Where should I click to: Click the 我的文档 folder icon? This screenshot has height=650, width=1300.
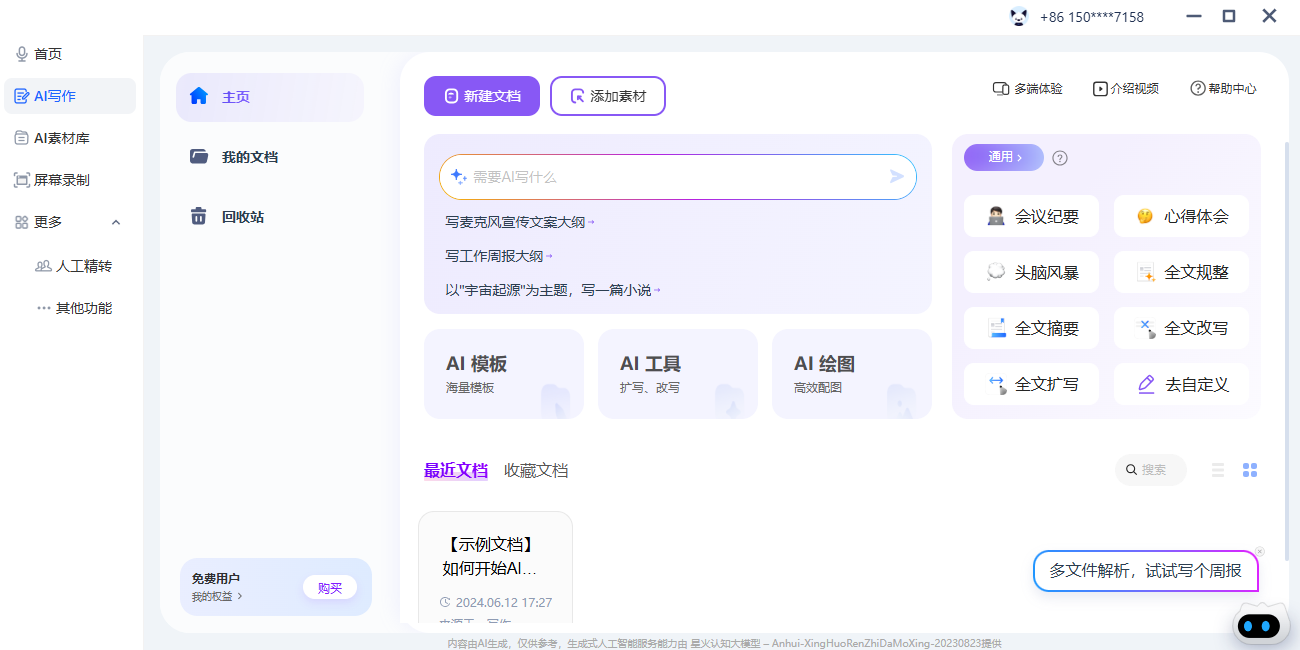199,157
